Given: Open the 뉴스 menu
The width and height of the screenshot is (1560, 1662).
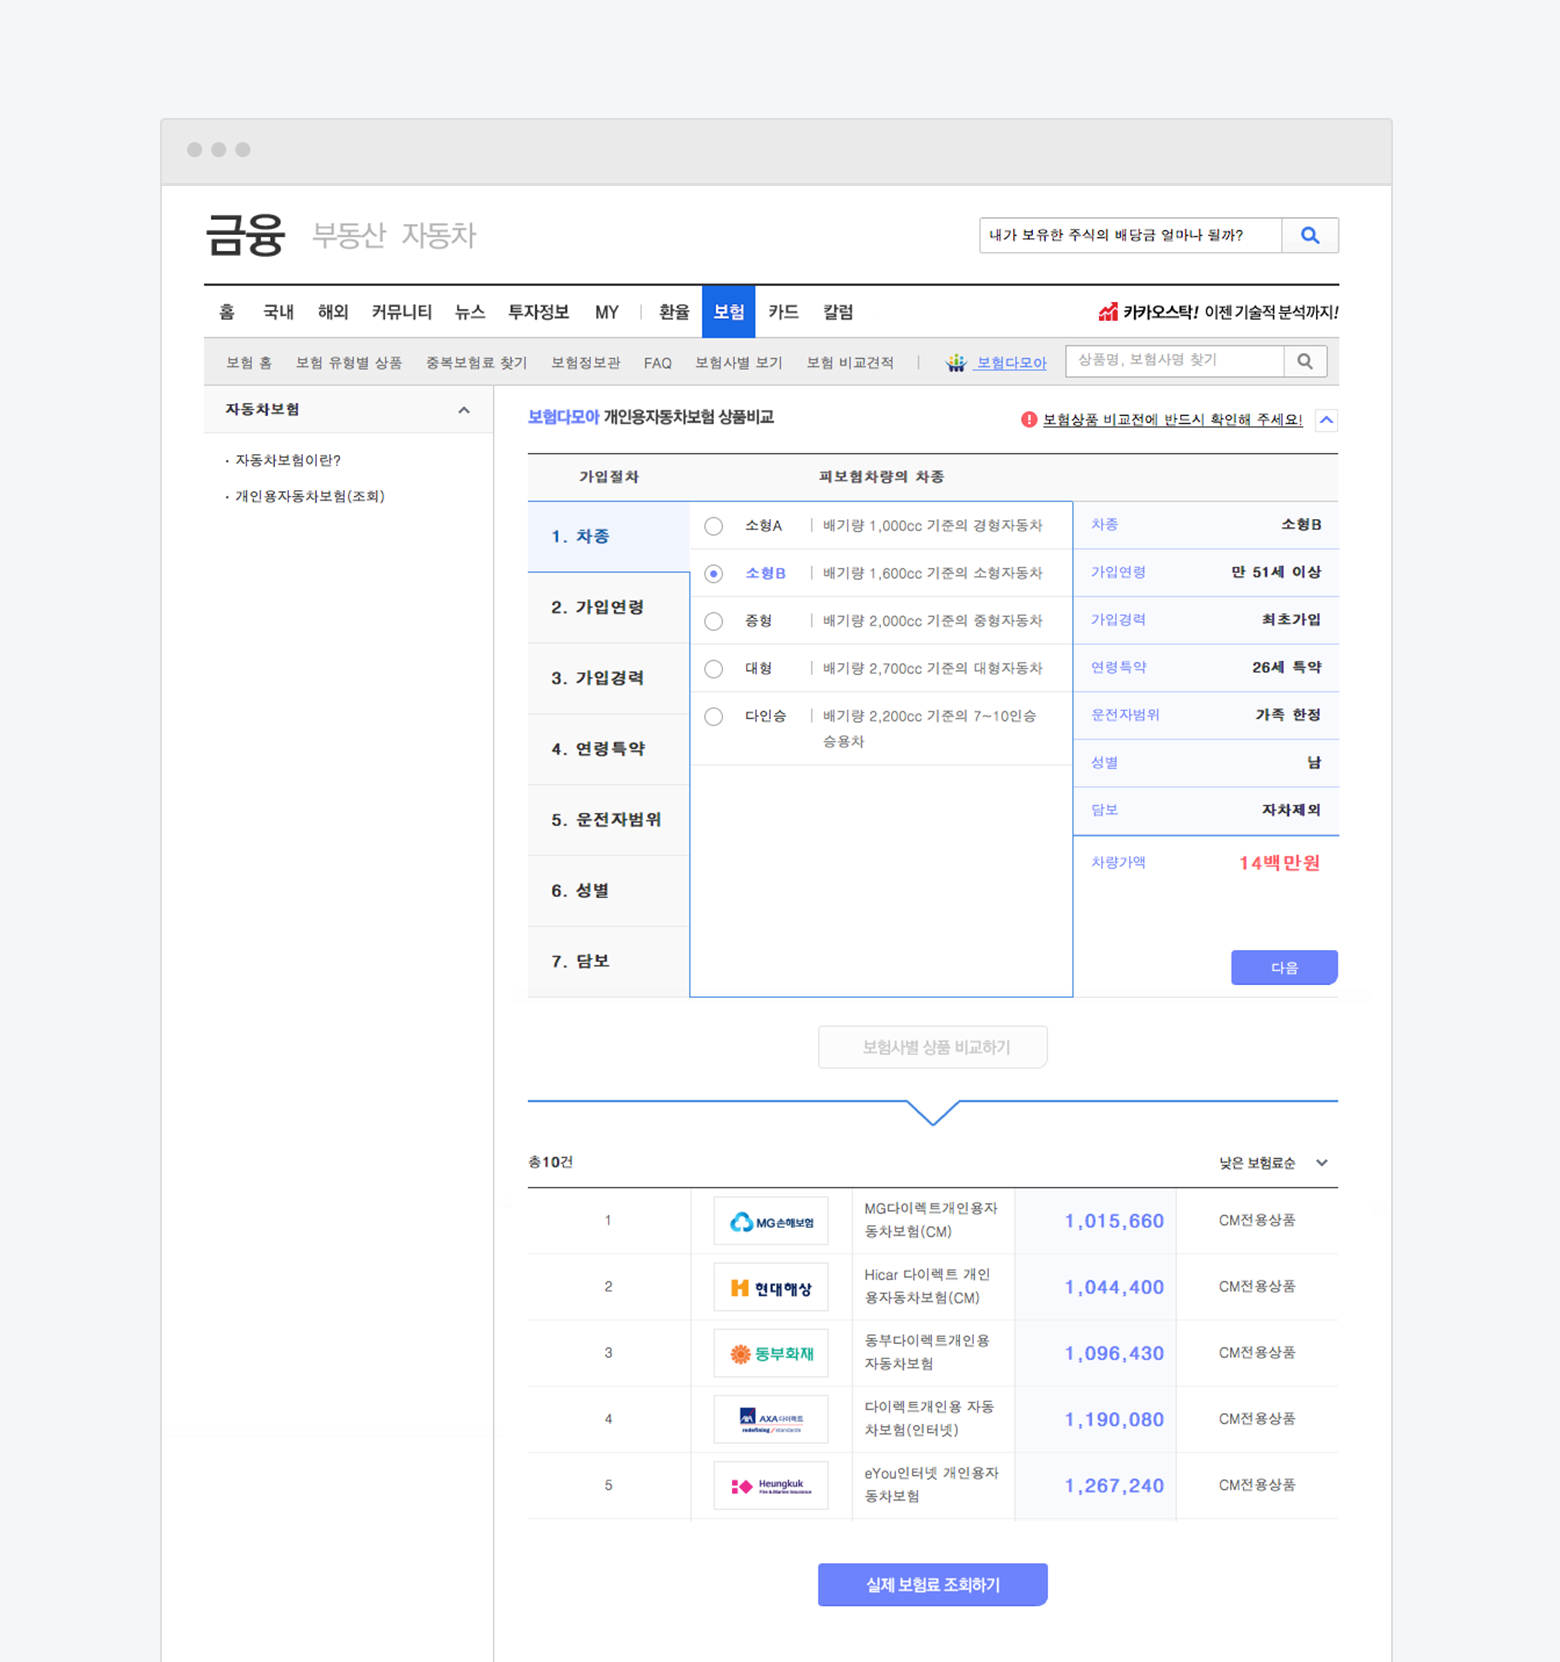Looking at the screenshot, I should pyautogui.click(x=470, y=312).
